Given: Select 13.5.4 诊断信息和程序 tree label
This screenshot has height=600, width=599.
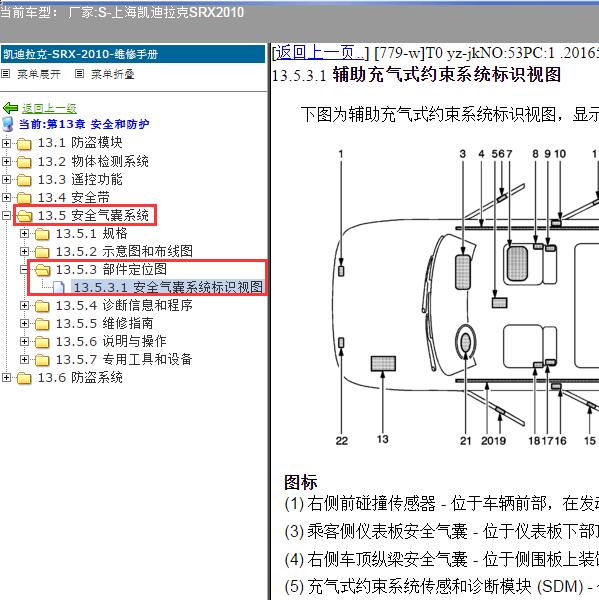Looking at the screenshot, I should [124, 305].
